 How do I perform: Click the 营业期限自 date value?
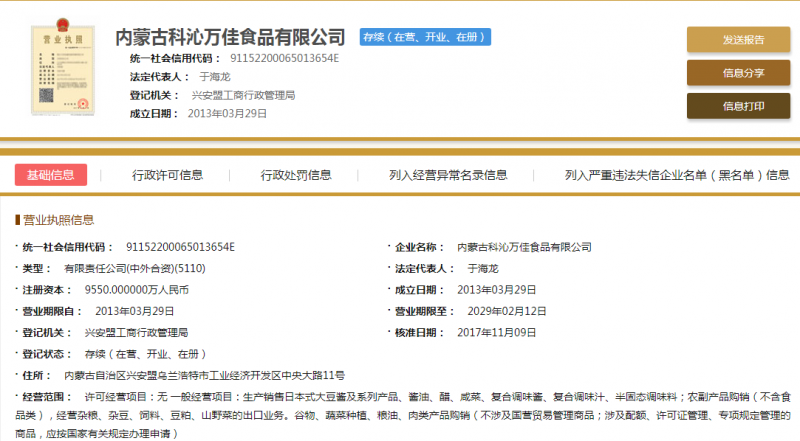pyautogui.click(x=135, y=311)
